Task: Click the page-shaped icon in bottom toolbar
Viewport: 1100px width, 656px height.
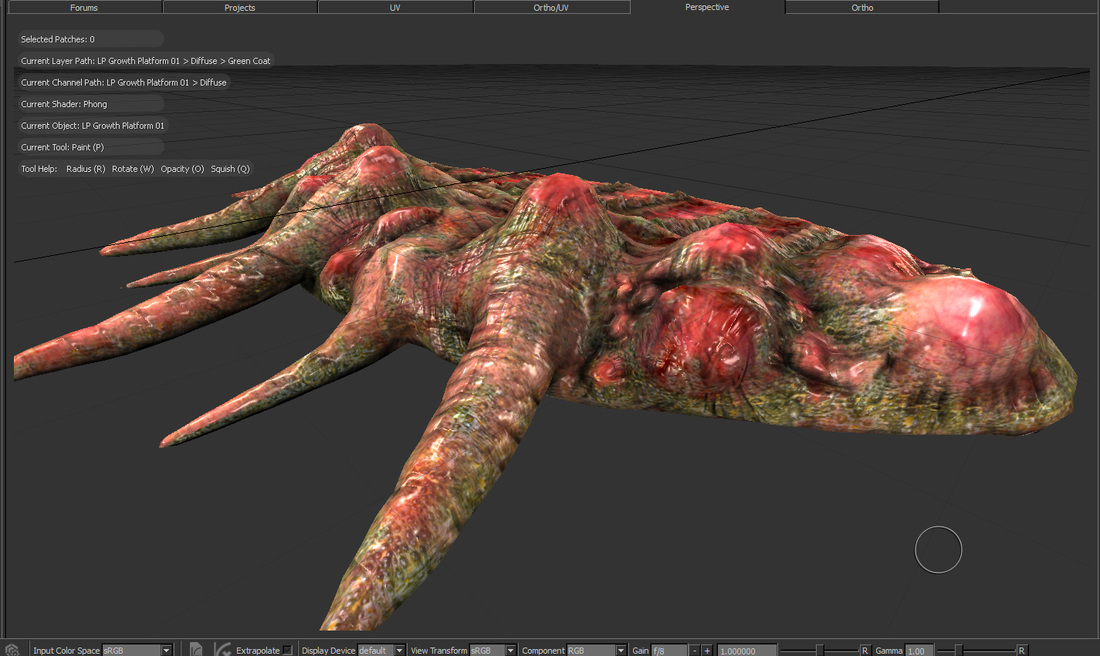Action: pyautogui.click(x=196, y=650)
